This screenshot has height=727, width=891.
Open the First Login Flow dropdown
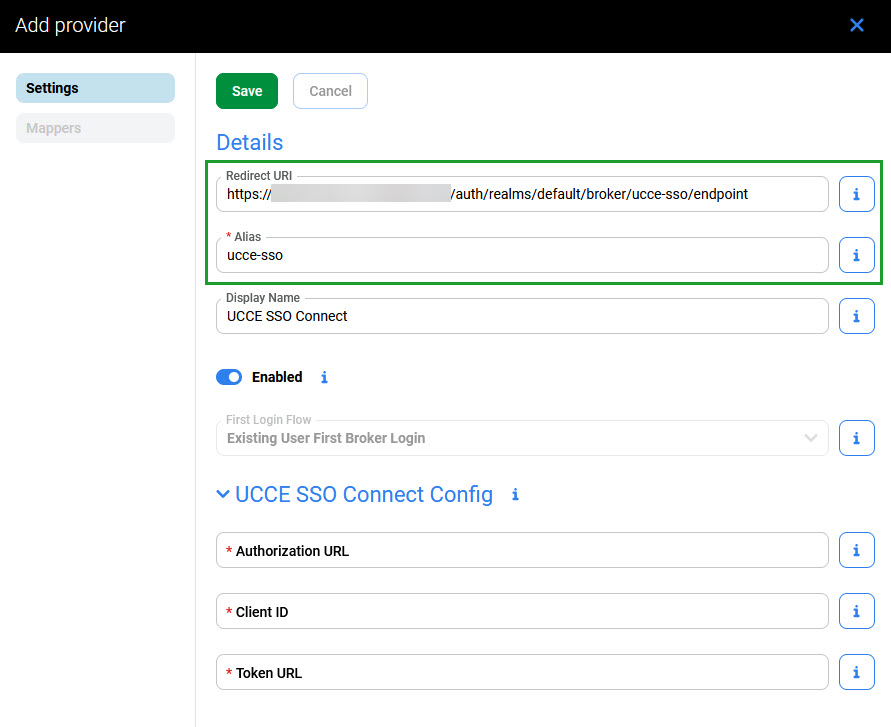(522, 438)
